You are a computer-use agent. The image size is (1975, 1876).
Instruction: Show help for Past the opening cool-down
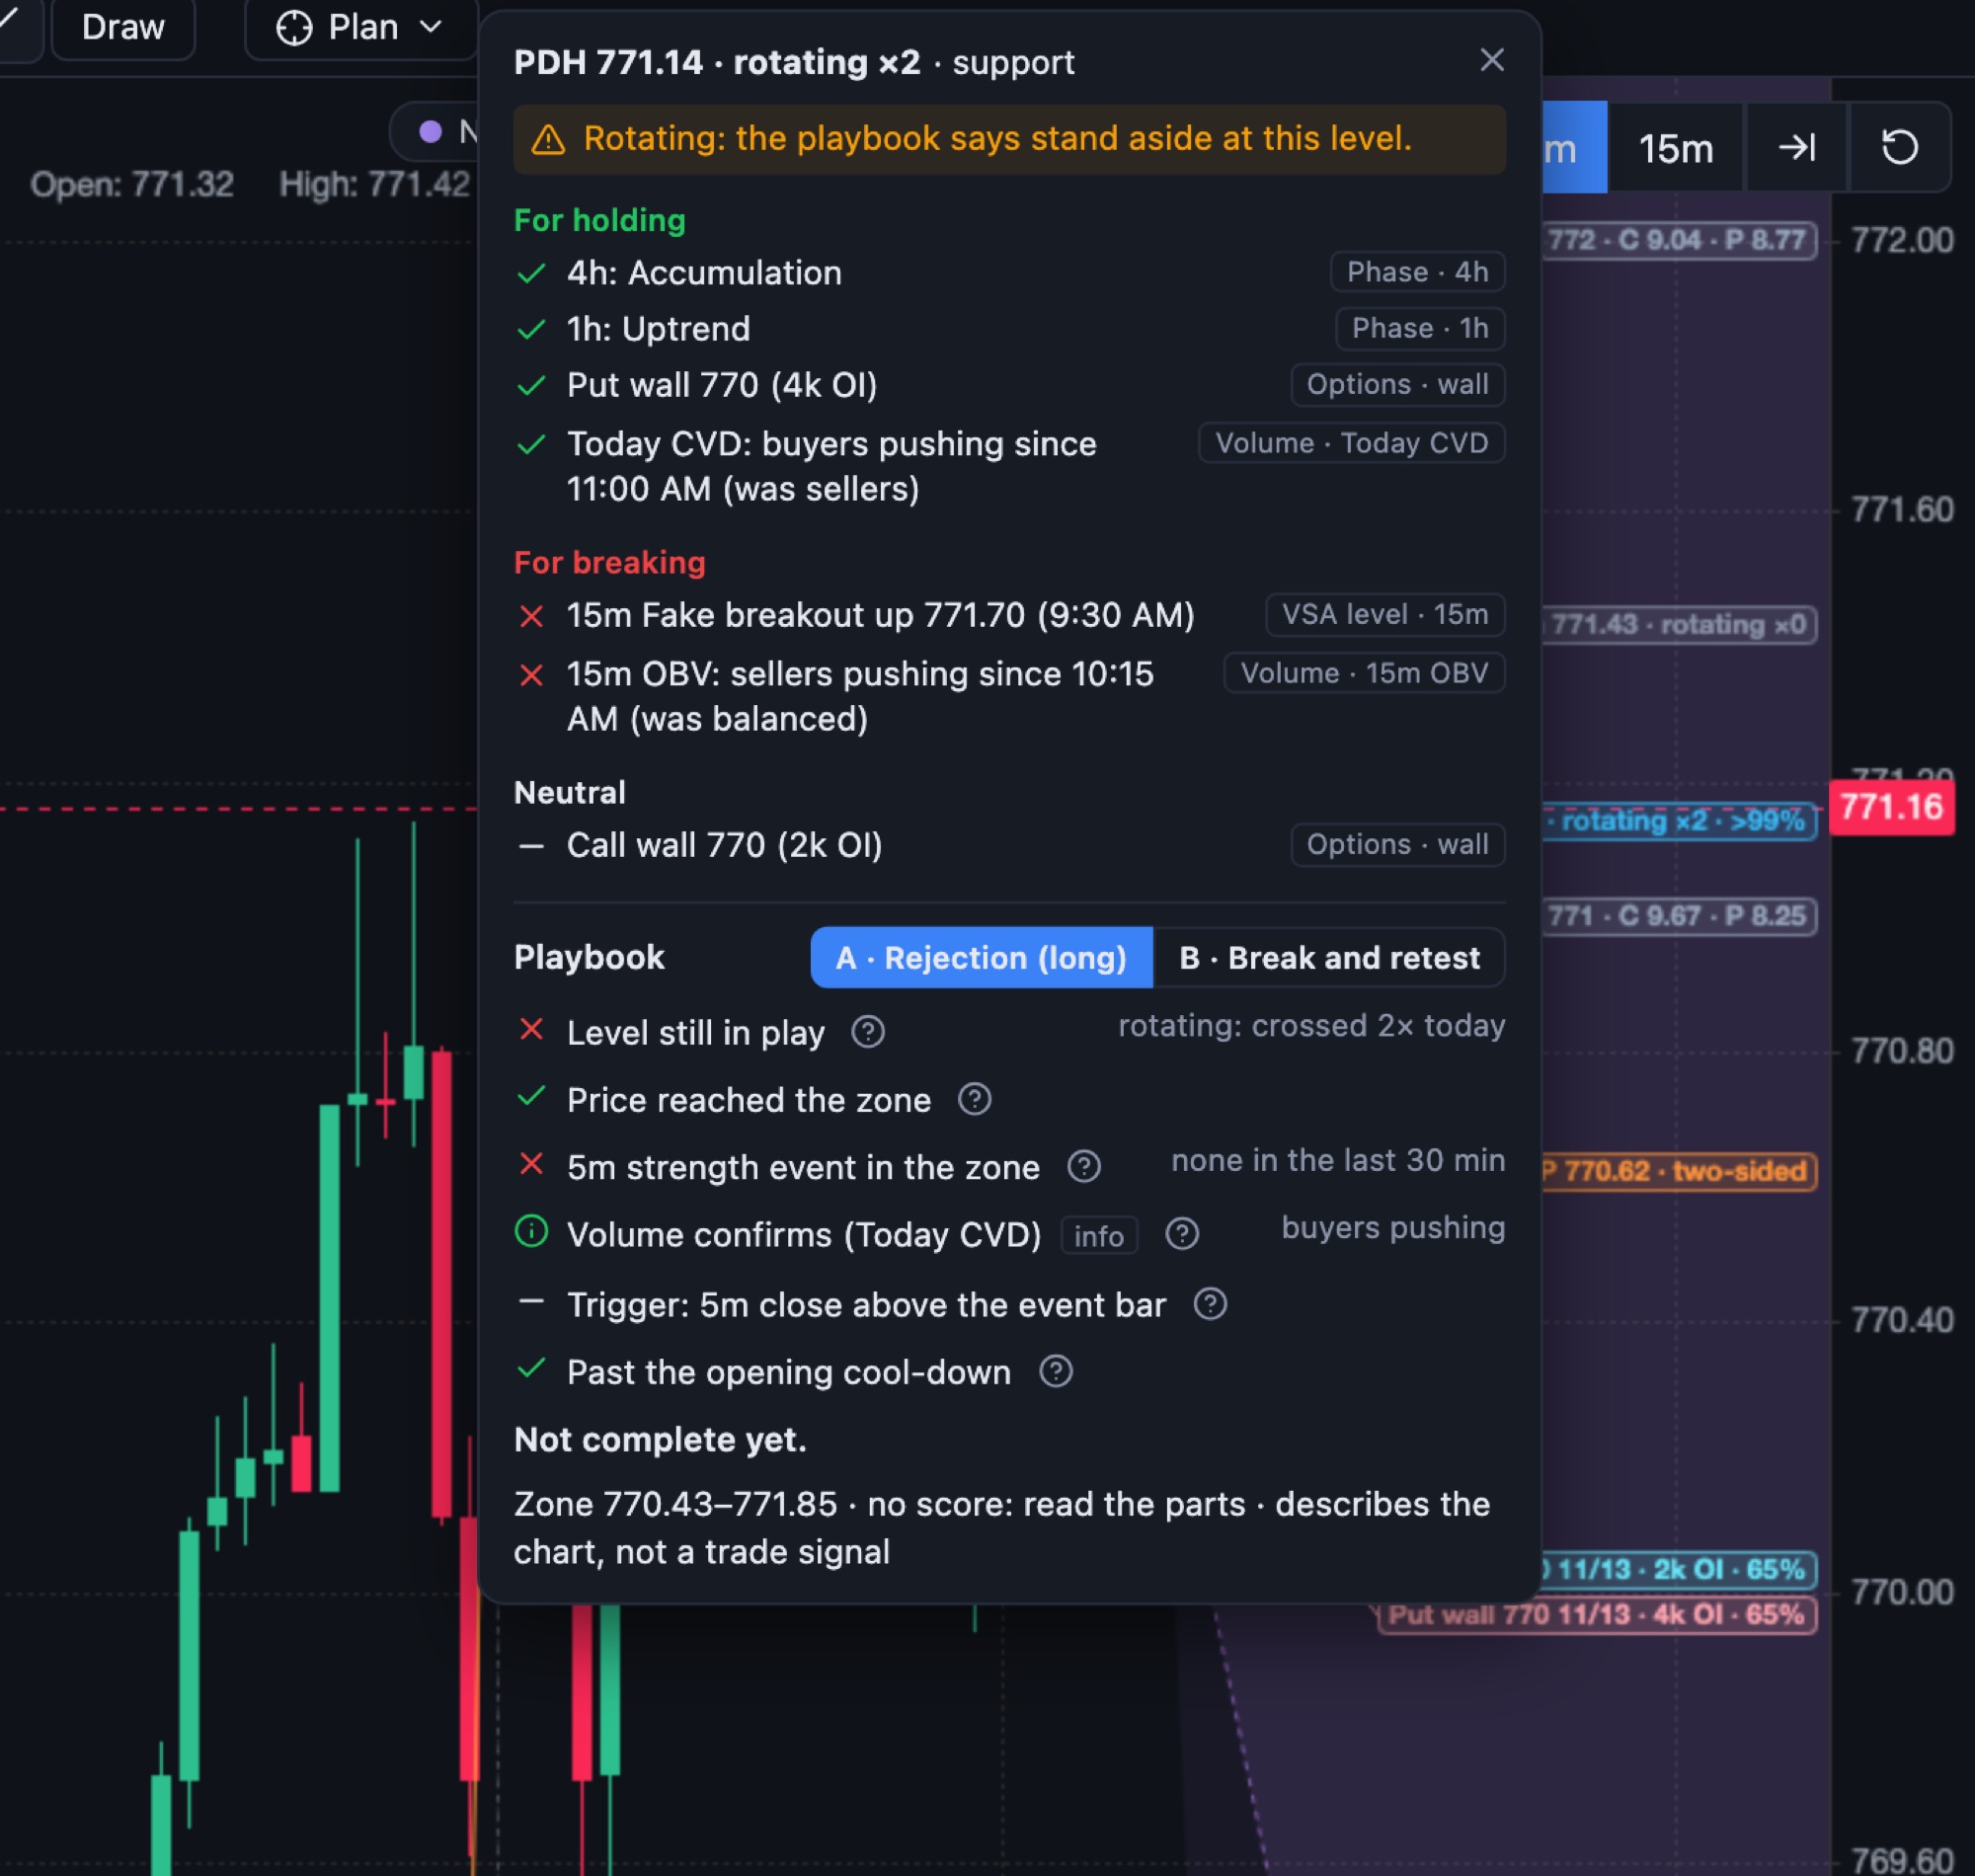tap(1055, 1372)
